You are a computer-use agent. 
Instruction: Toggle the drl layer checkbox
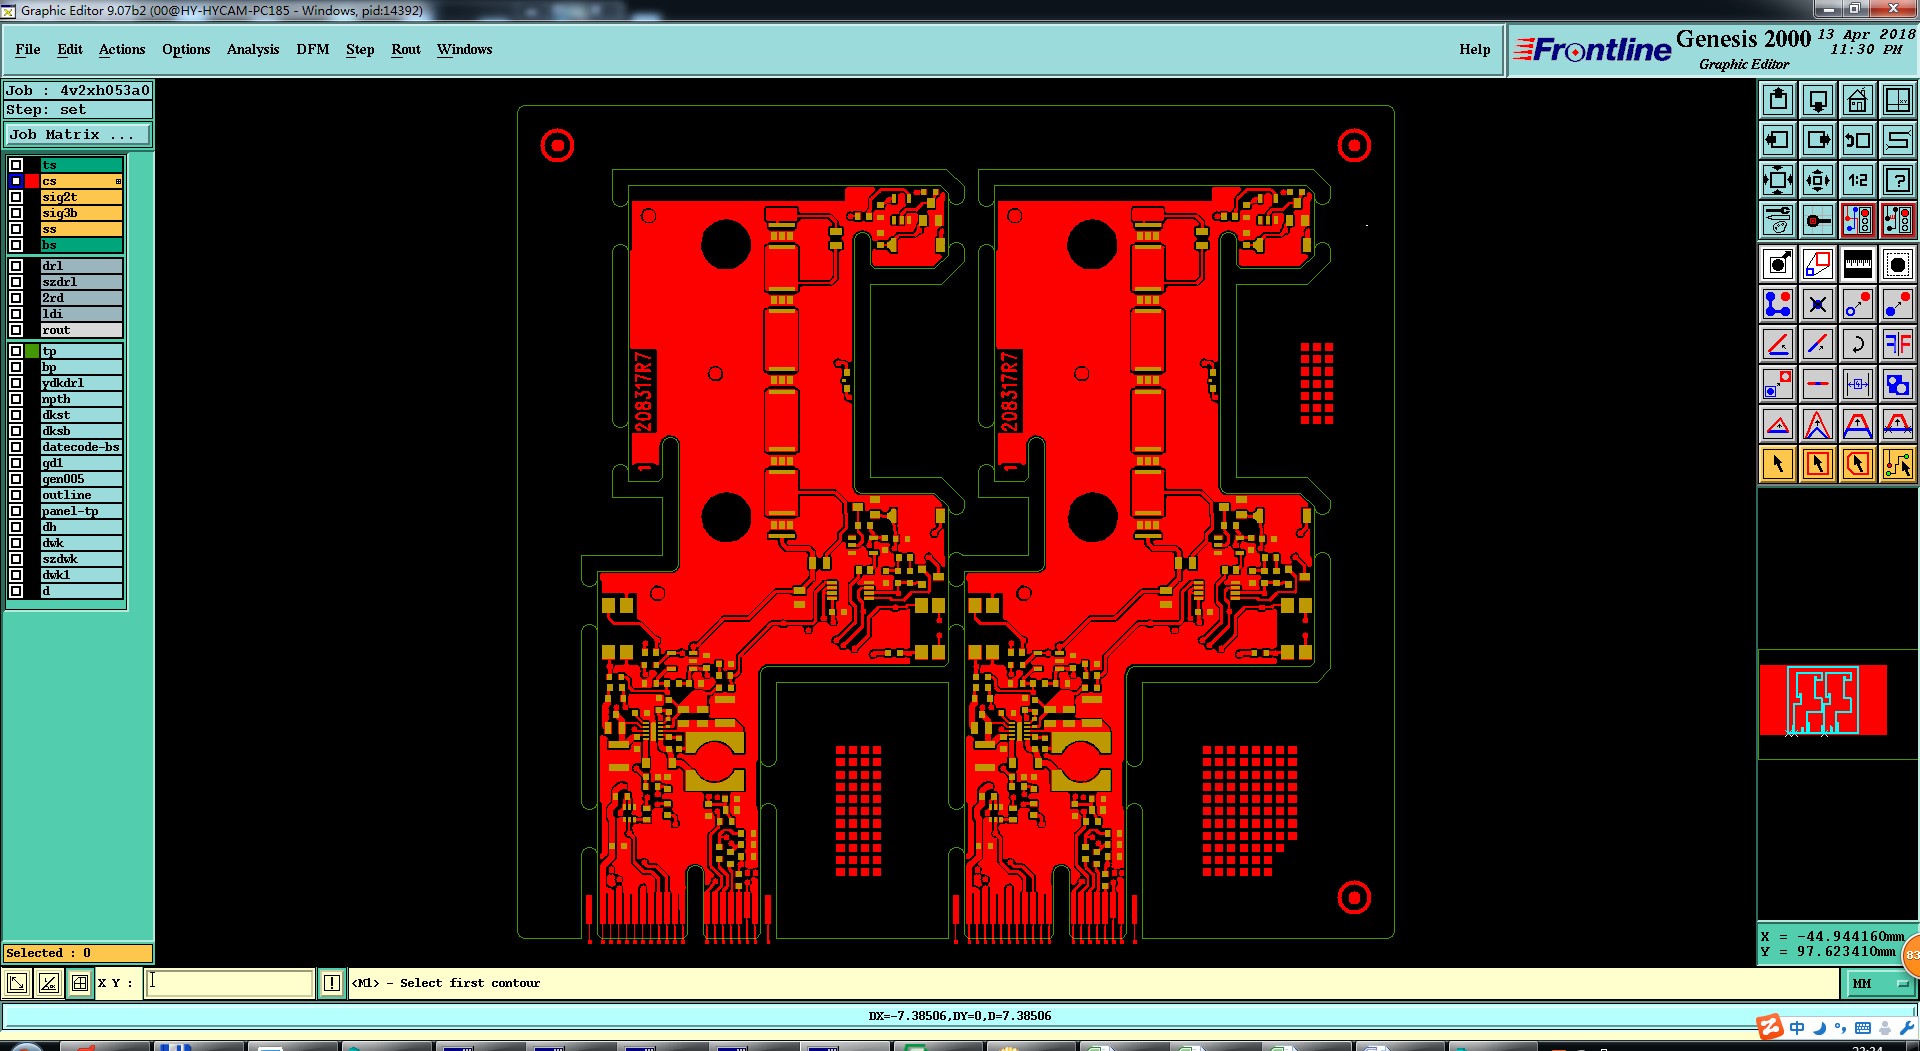(x=16, y=266)
